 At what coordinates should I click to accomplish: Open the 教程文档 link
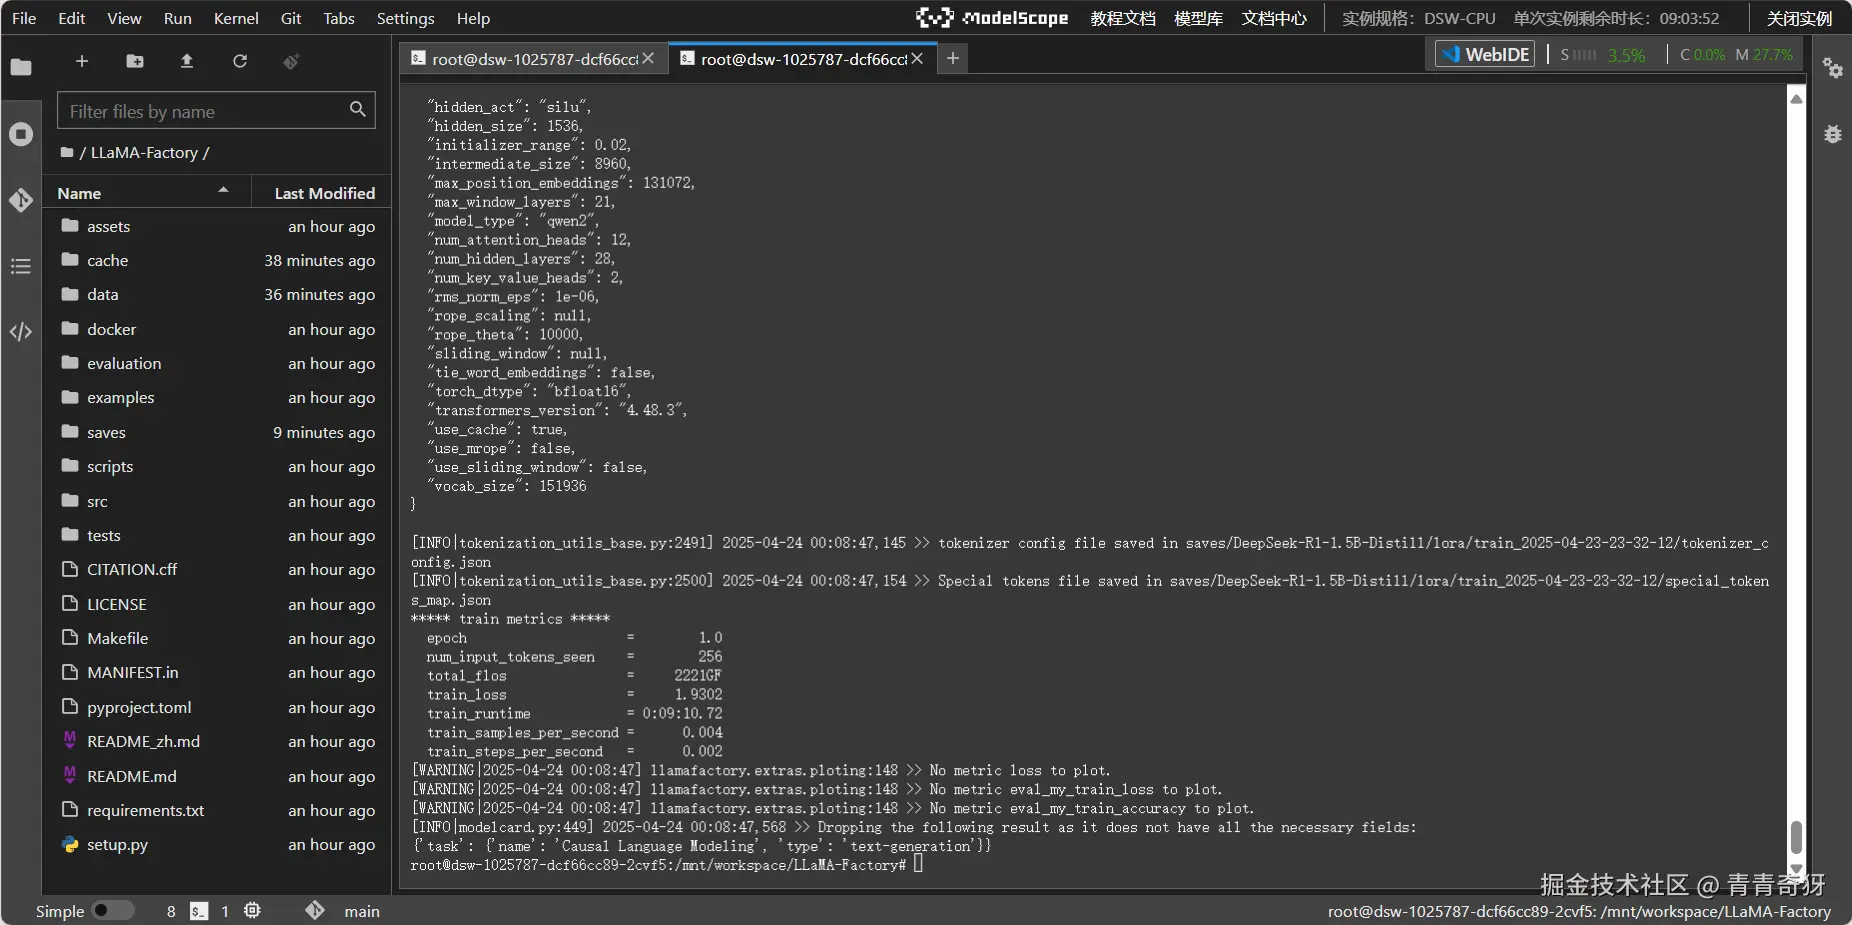(x=1123, y=18)
